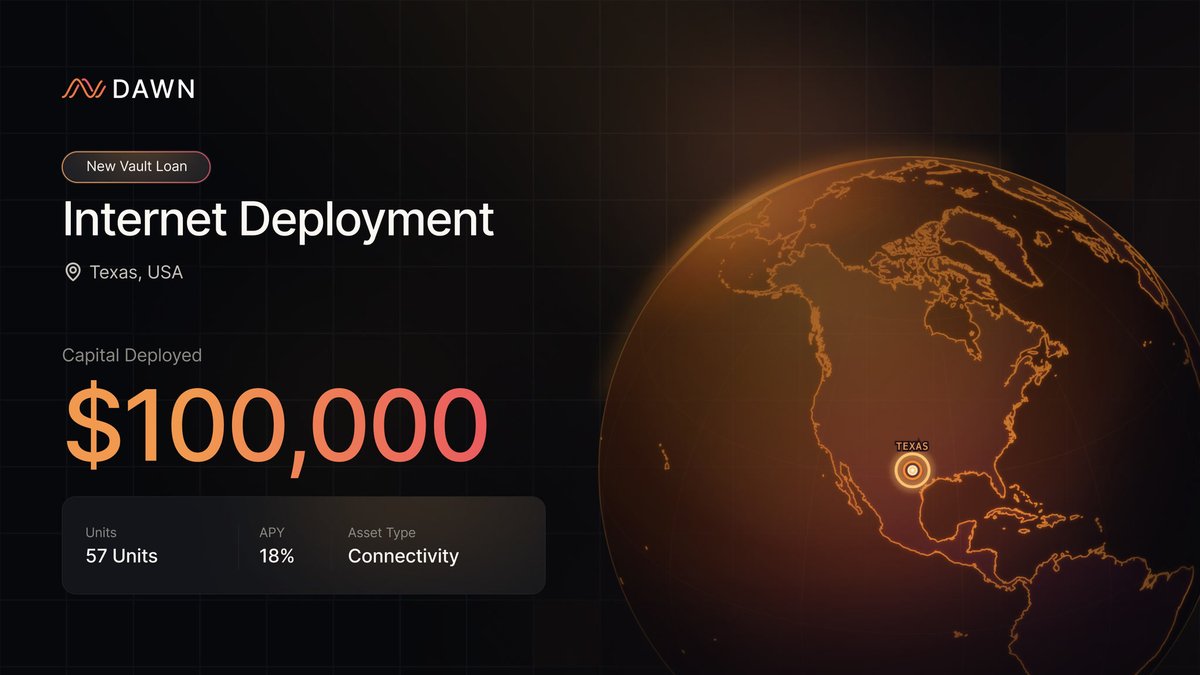The image size is (1200, 675).
Task: Click the TEXAS label above the marker
Action: tap(912, 446)
